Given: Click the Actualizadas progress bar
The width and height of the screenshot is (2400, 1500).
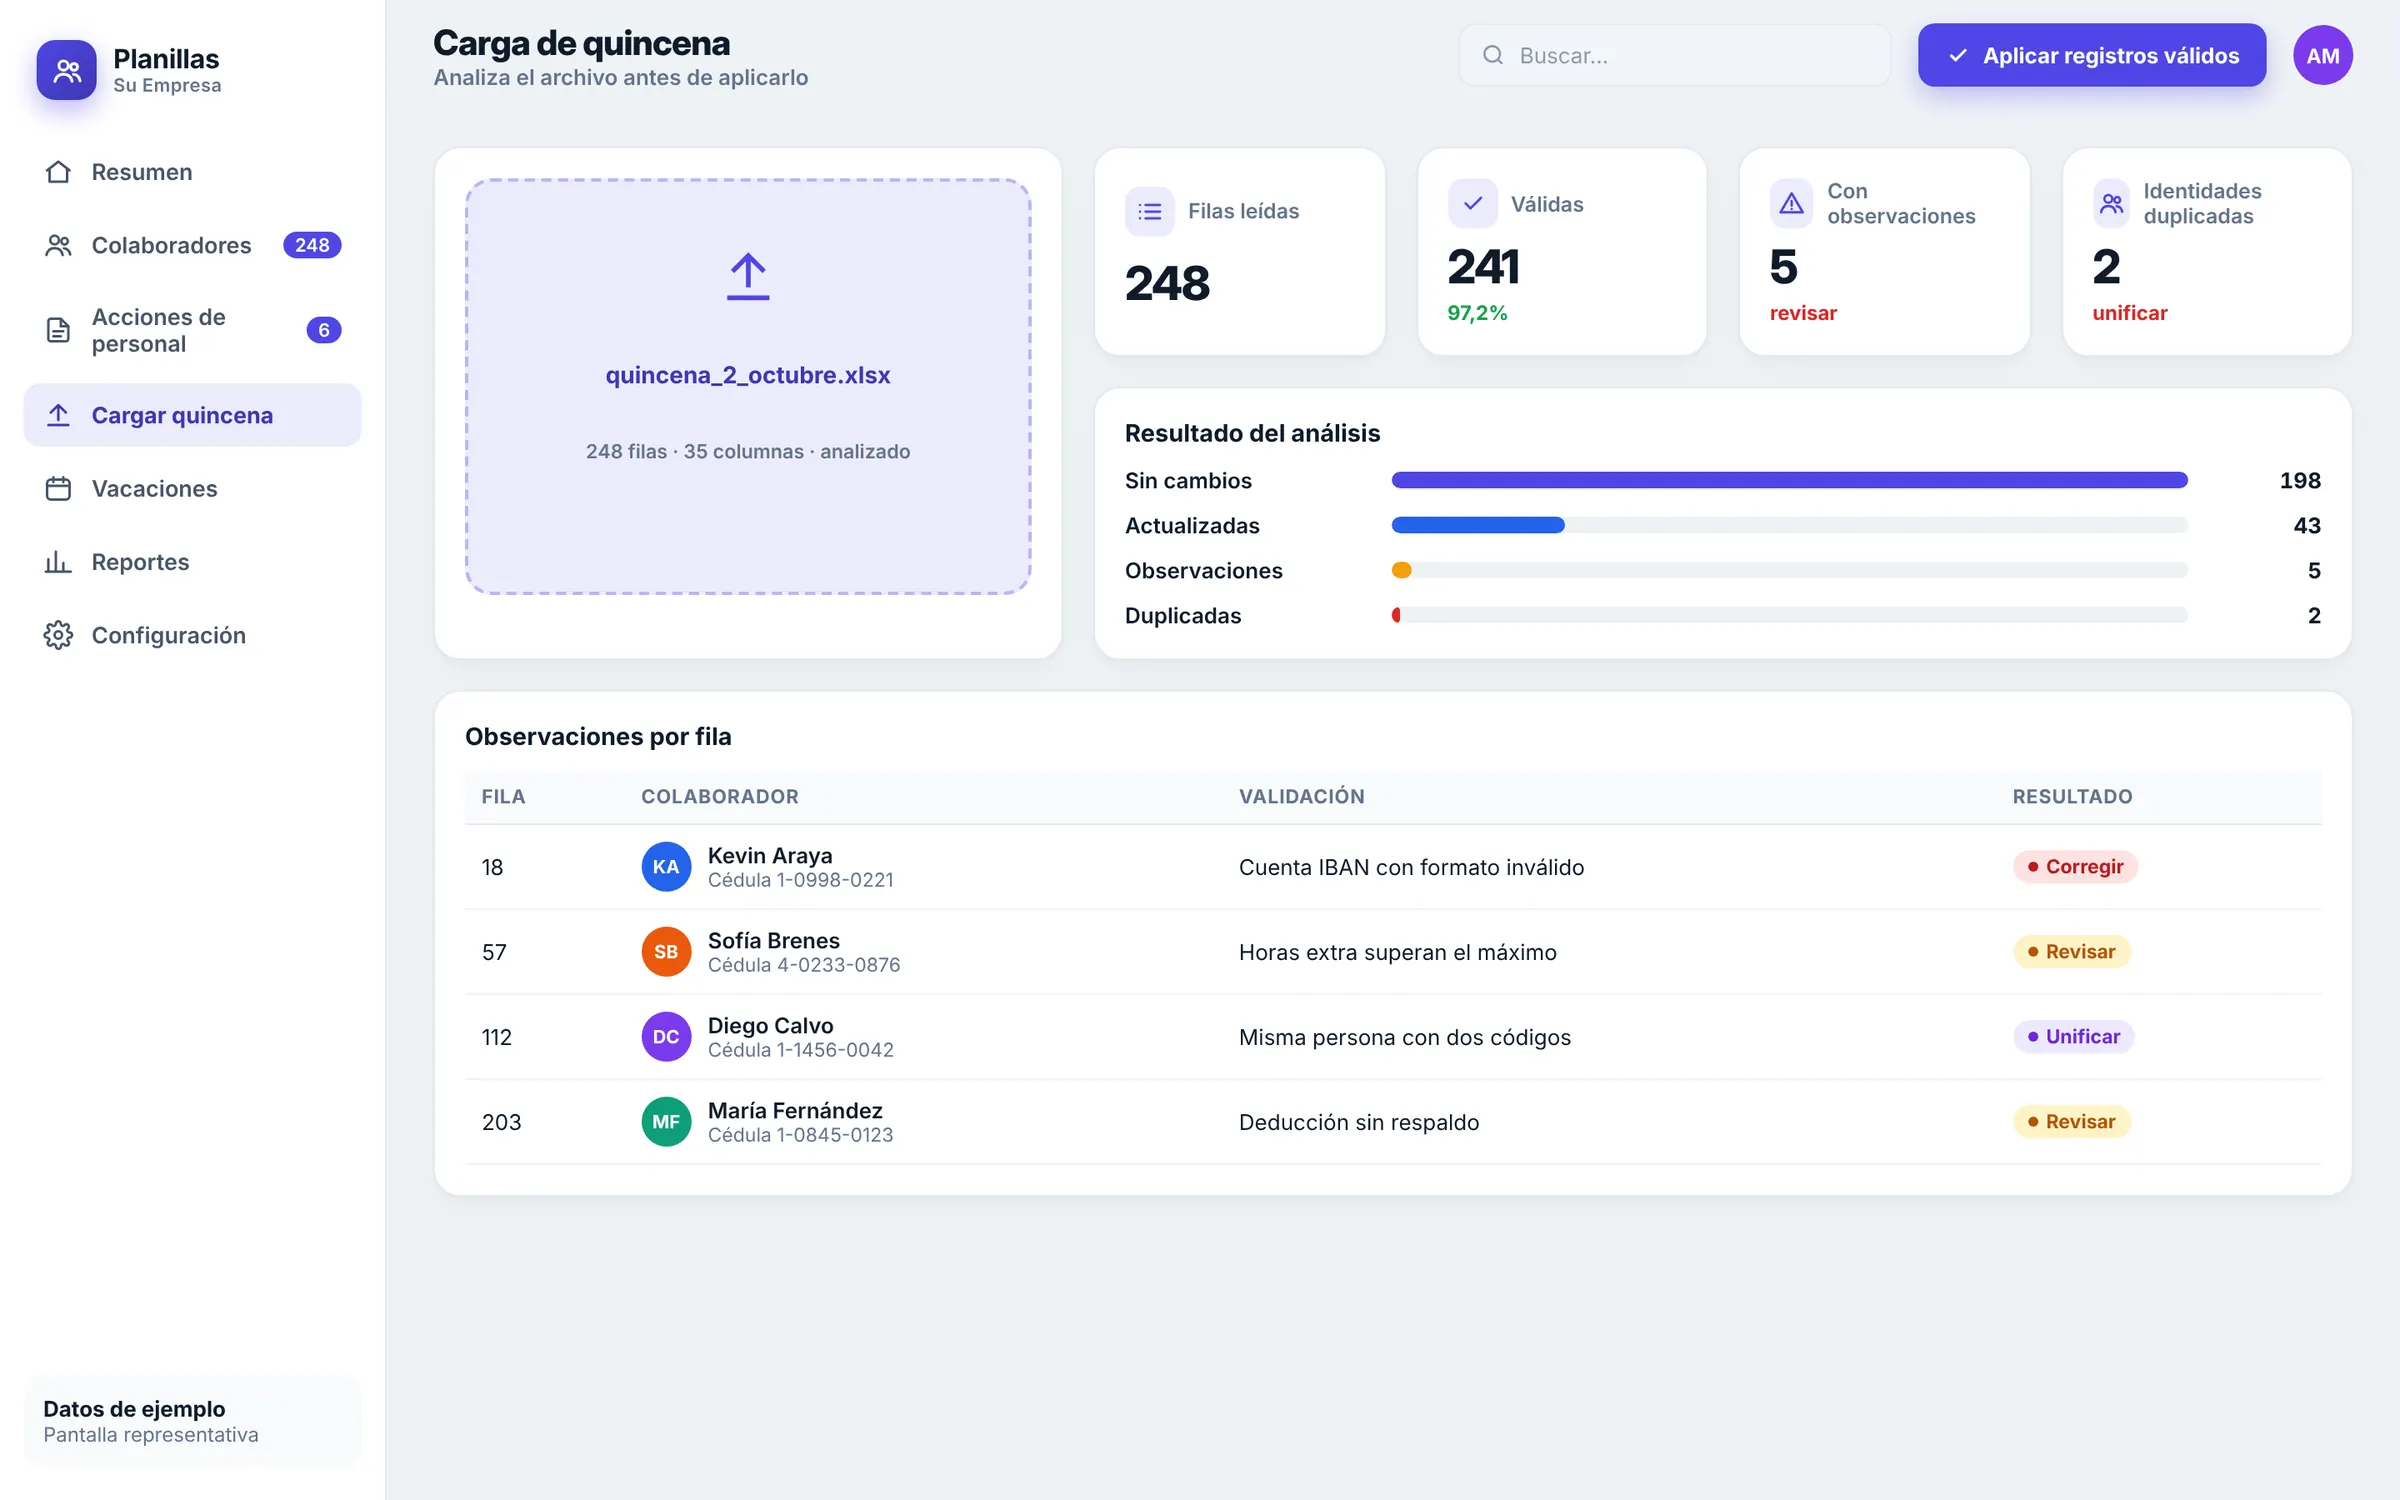Looking at the screenshot, I should [1789, 525].
